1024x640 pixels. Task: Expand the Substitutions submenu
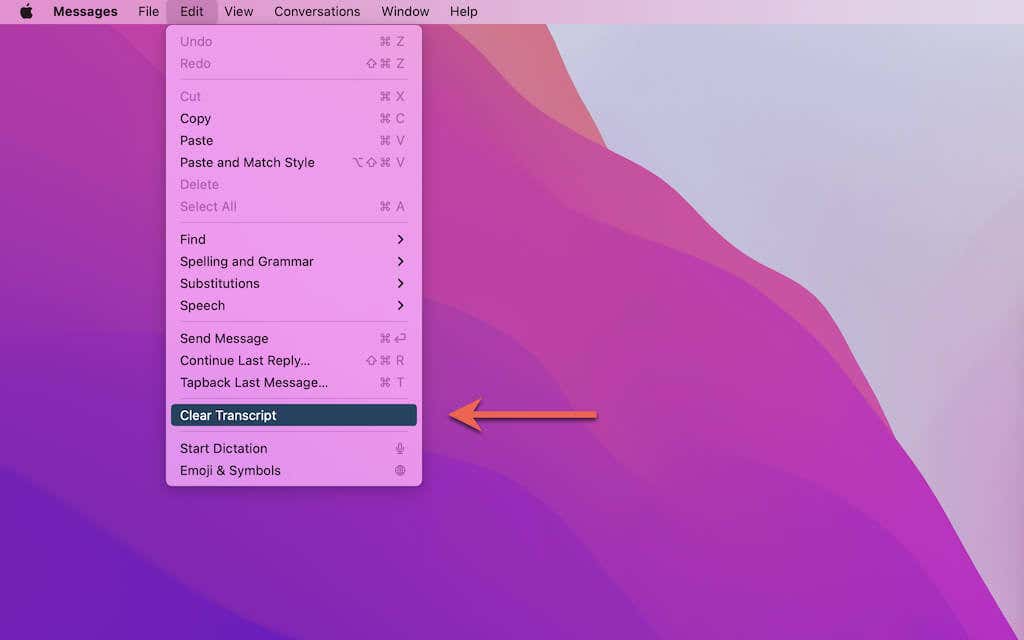coord(294,283)
